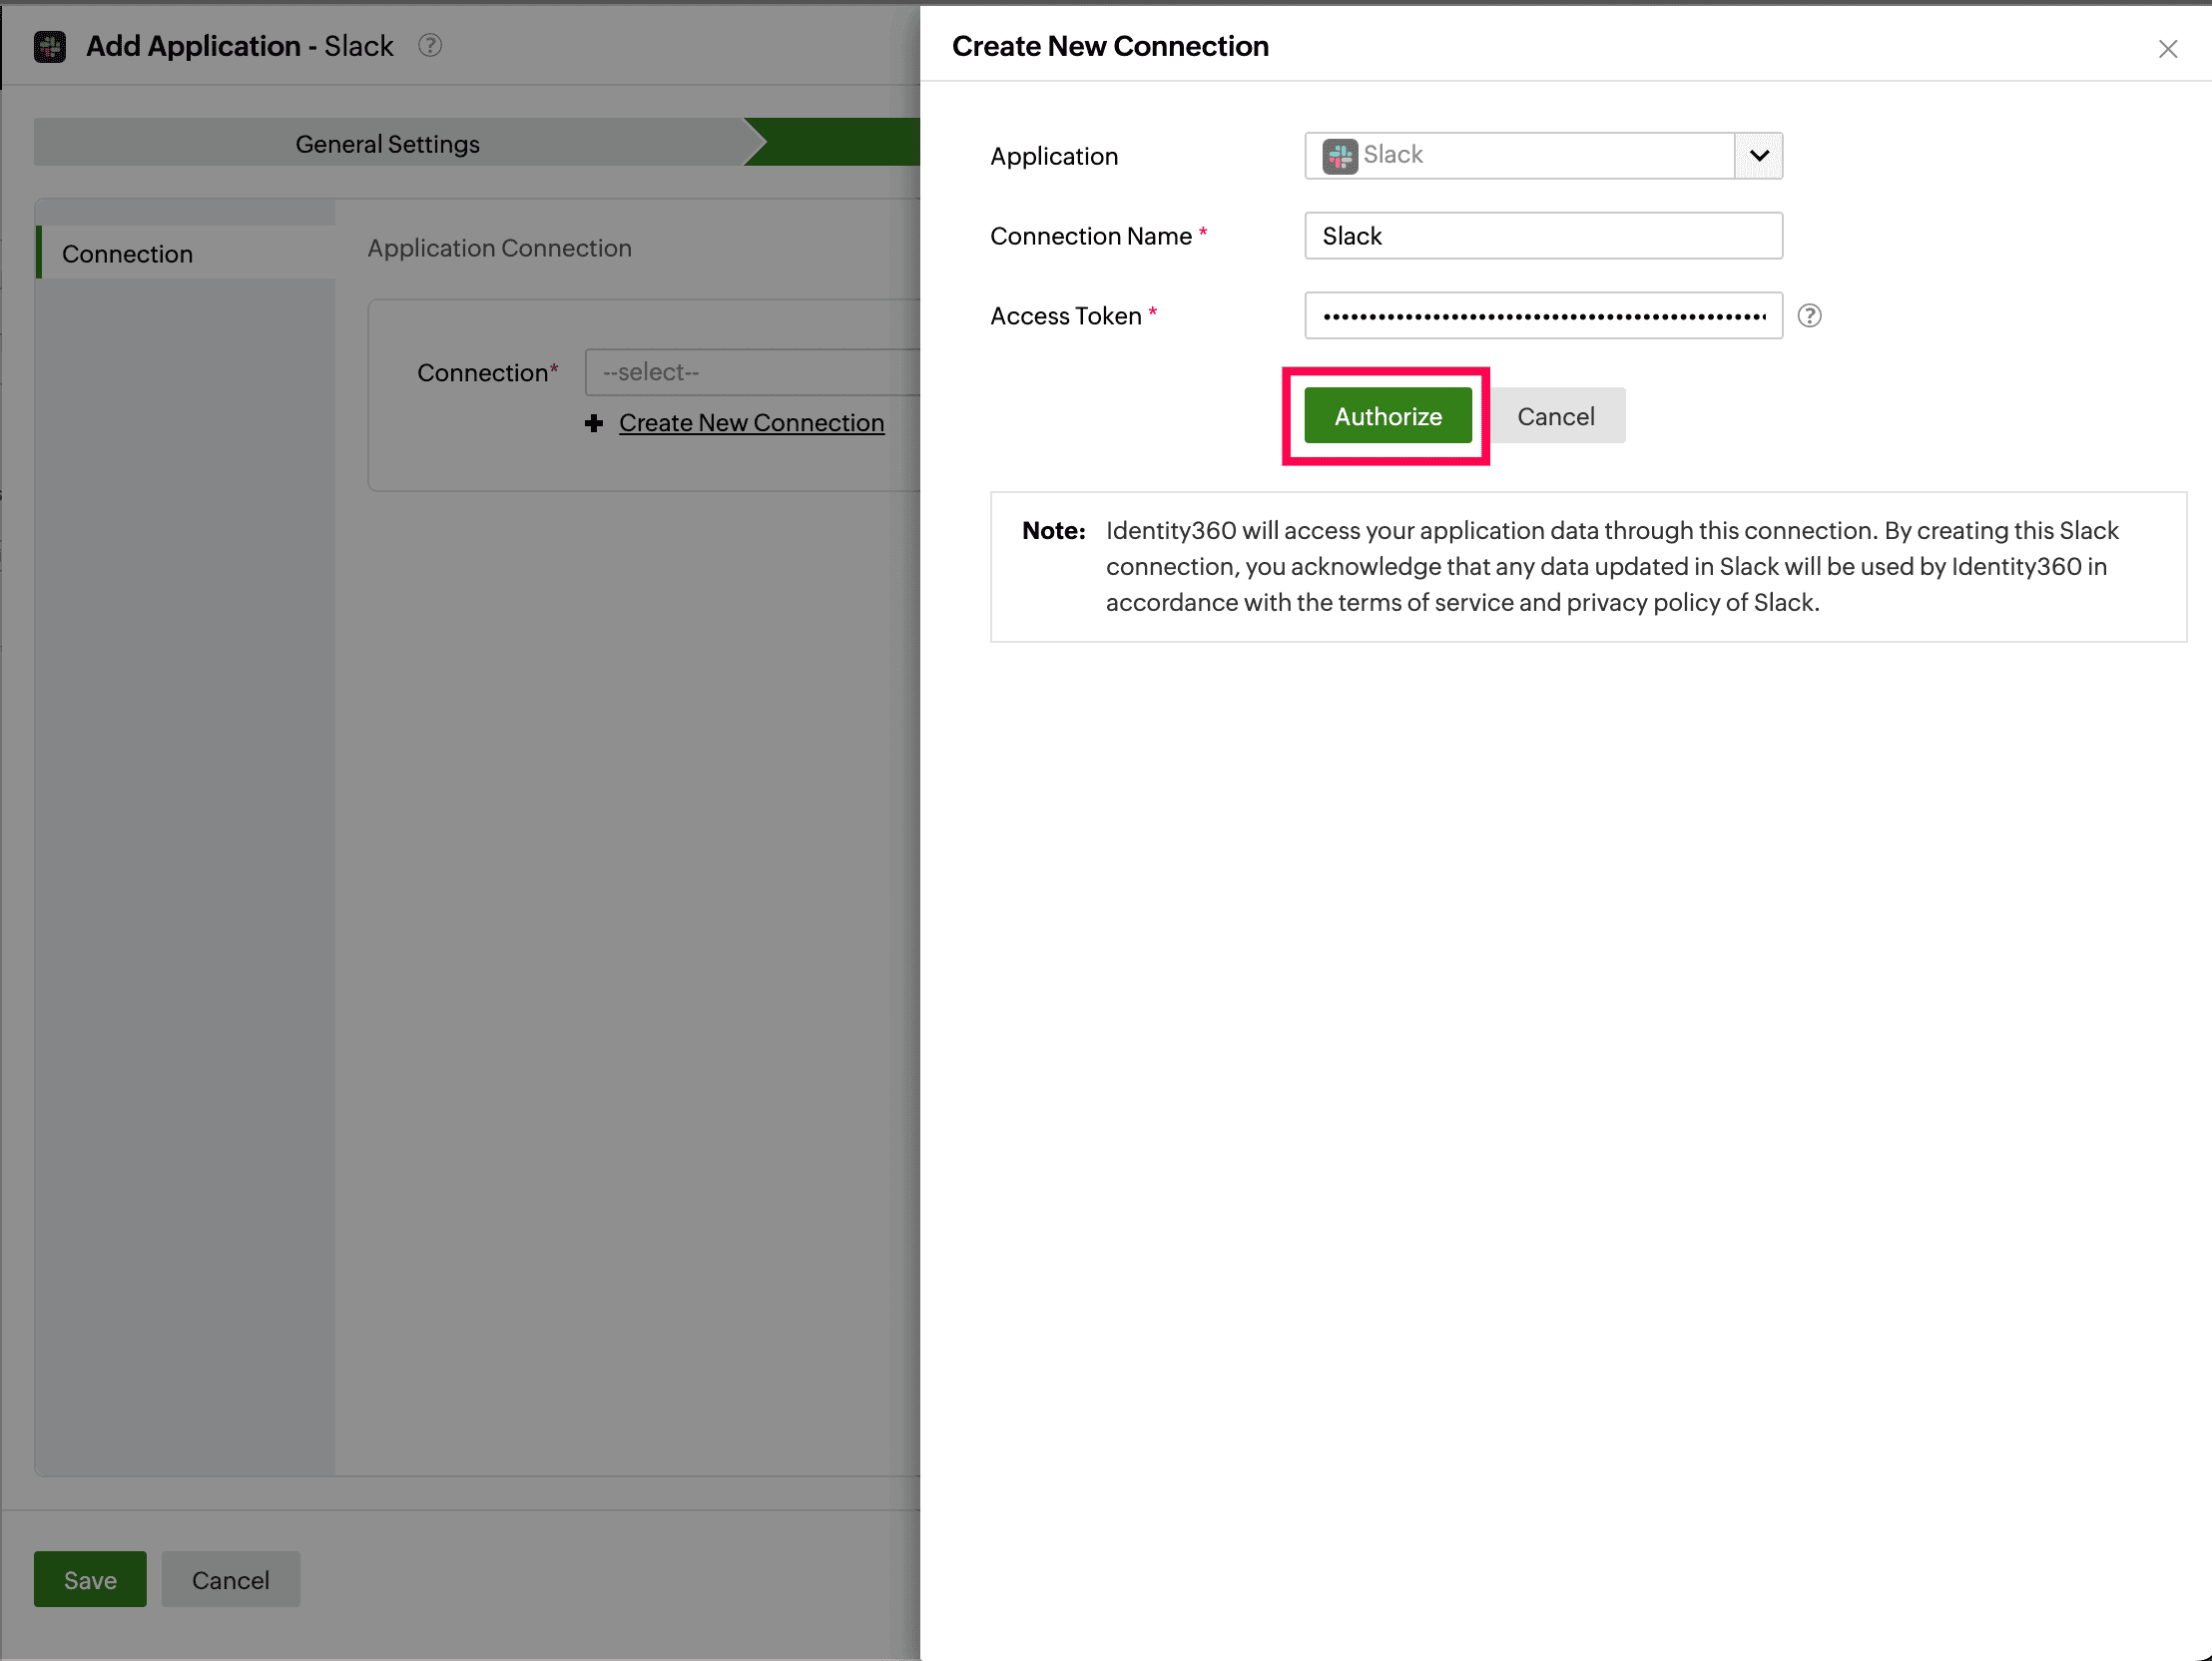Click the Authorize button
The width and height of the screenshot is (2212, 1661).
coord(1387,416)
